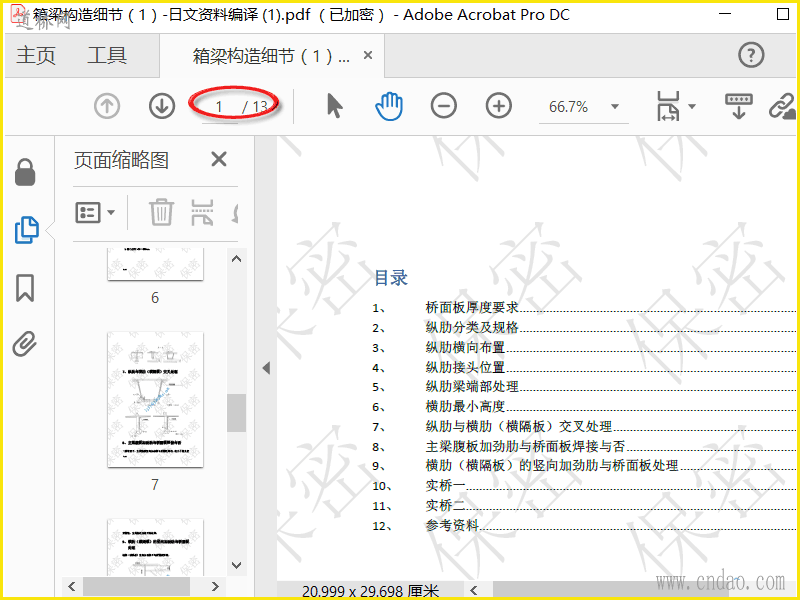This screenshot has width=800, height=600.
Task: Open contents entry 纵肋横向布置
Action: 465,347
